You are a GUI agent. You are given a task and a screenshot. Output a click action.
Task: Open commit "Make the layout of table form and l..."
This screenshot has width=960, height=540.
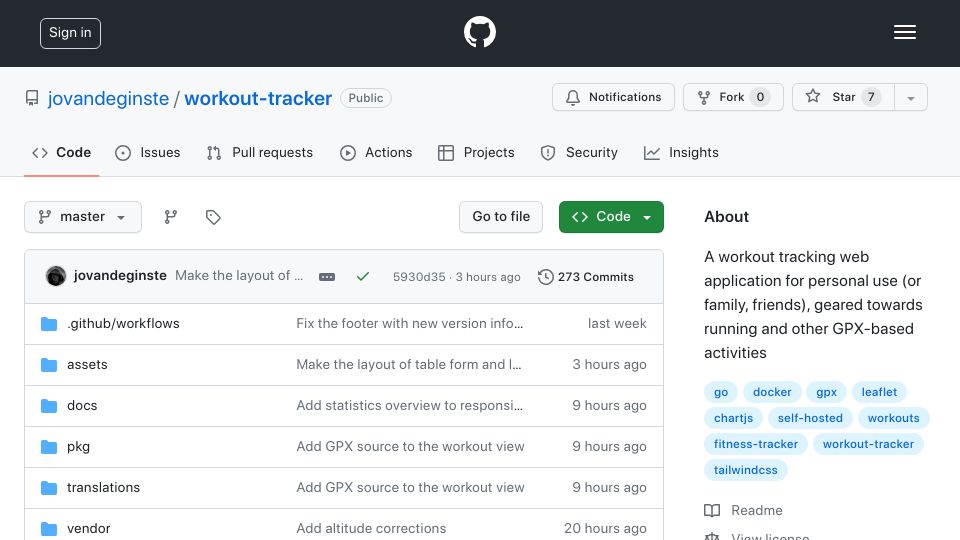pyautogui.click(x=409, y=364)
